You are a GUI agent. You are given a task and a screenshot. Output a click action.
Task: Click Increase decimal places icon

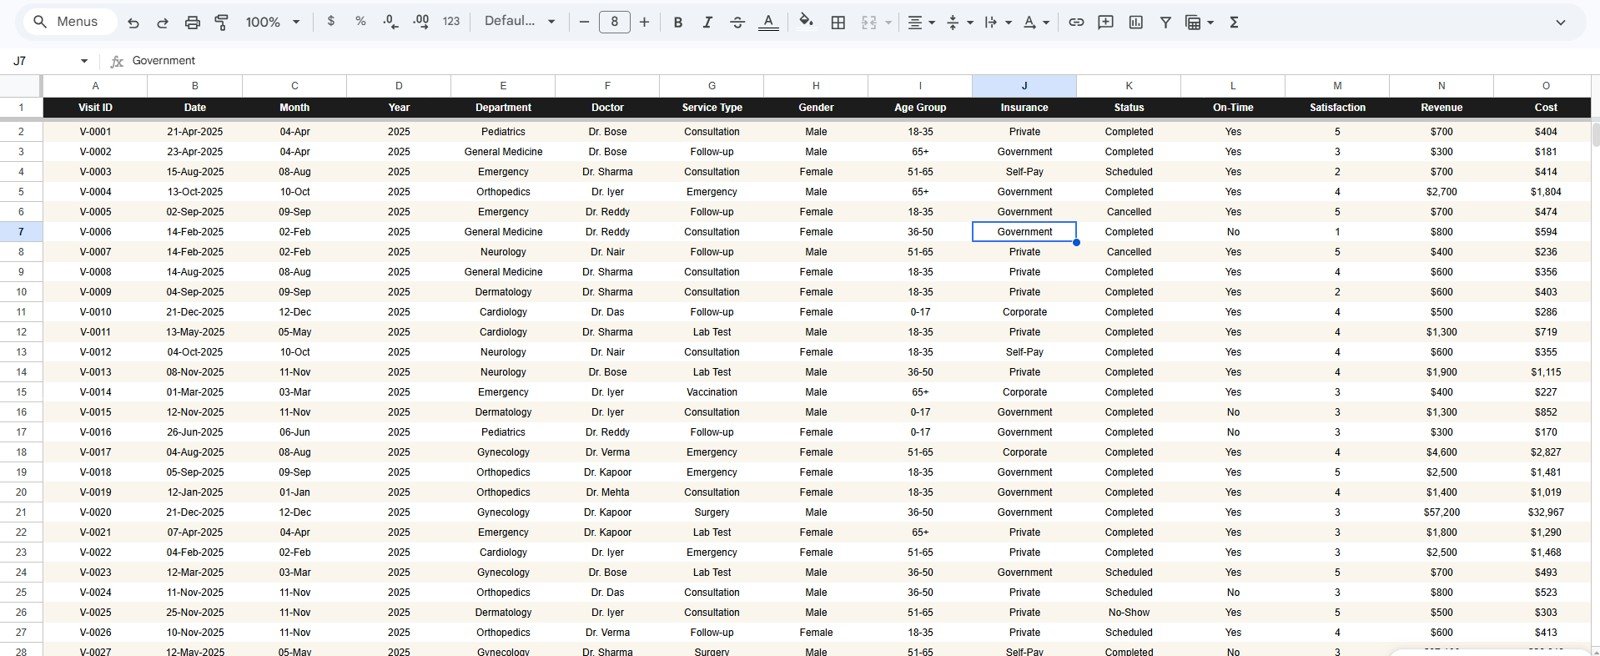click(x=421, y=21)
